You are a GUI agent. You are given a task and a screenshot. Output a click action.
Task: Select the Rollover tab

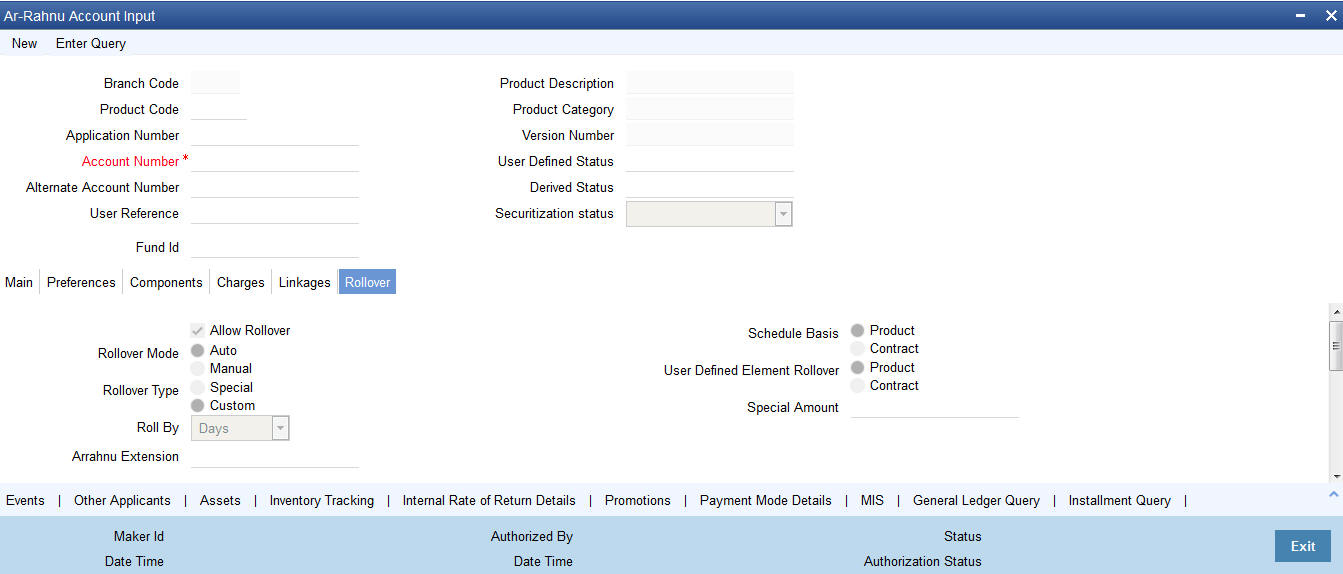tap(368, 282)
